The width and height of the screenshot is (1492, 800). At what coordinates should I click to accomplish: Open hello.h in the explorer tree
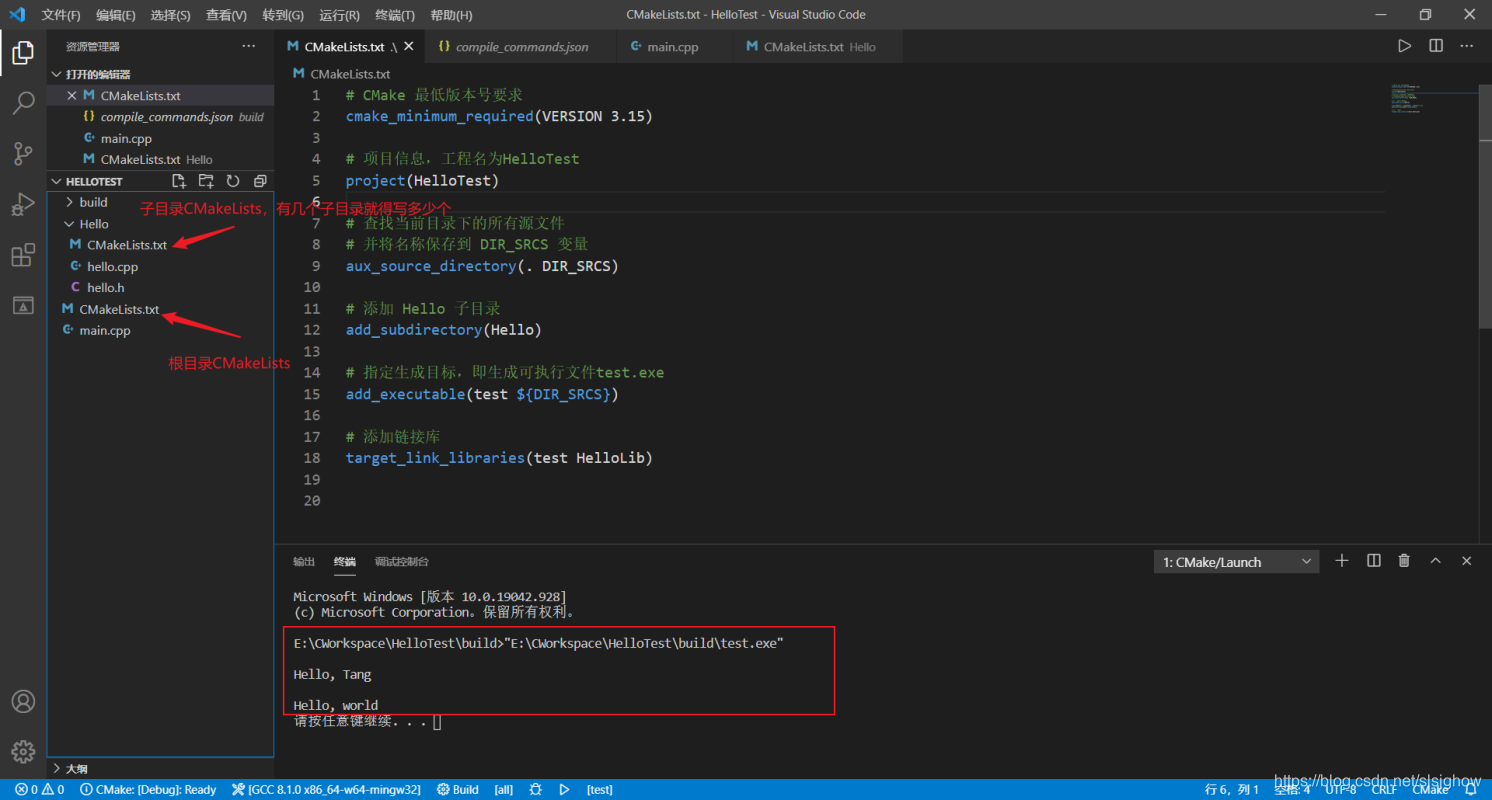click(160, 288)
